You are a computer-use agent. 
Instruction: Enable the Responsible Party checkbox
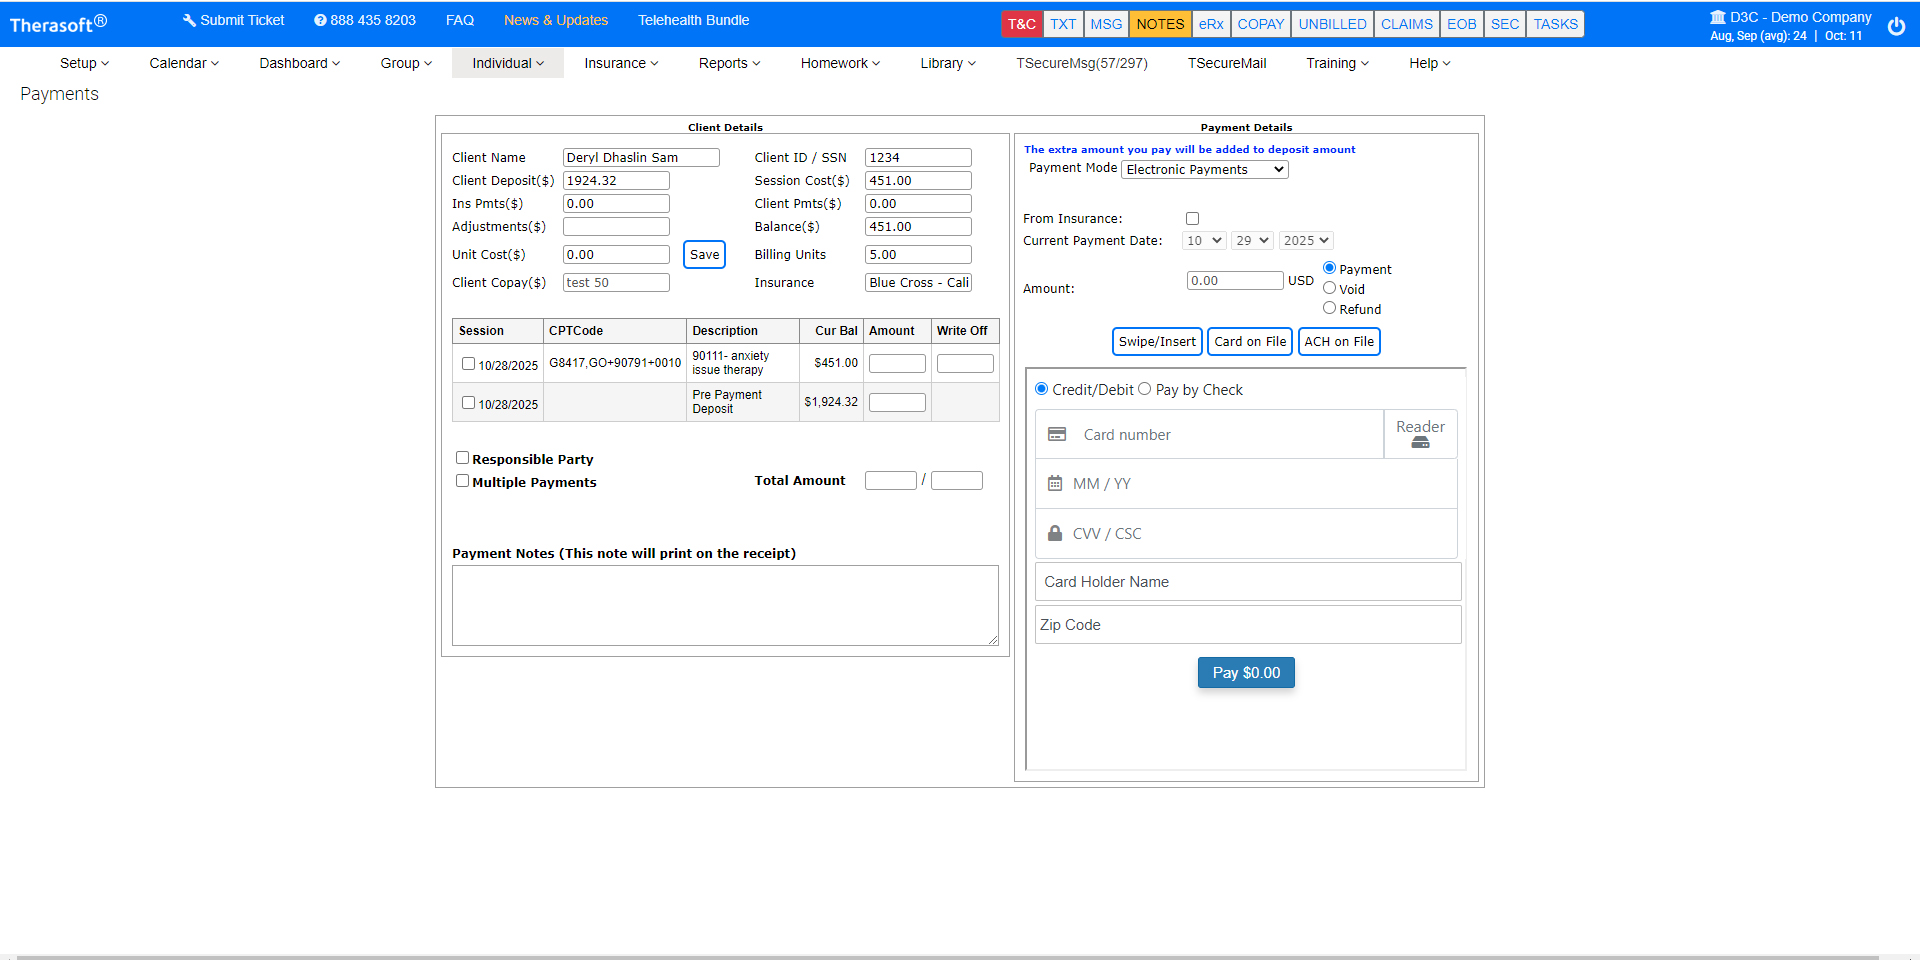[463, 458]
